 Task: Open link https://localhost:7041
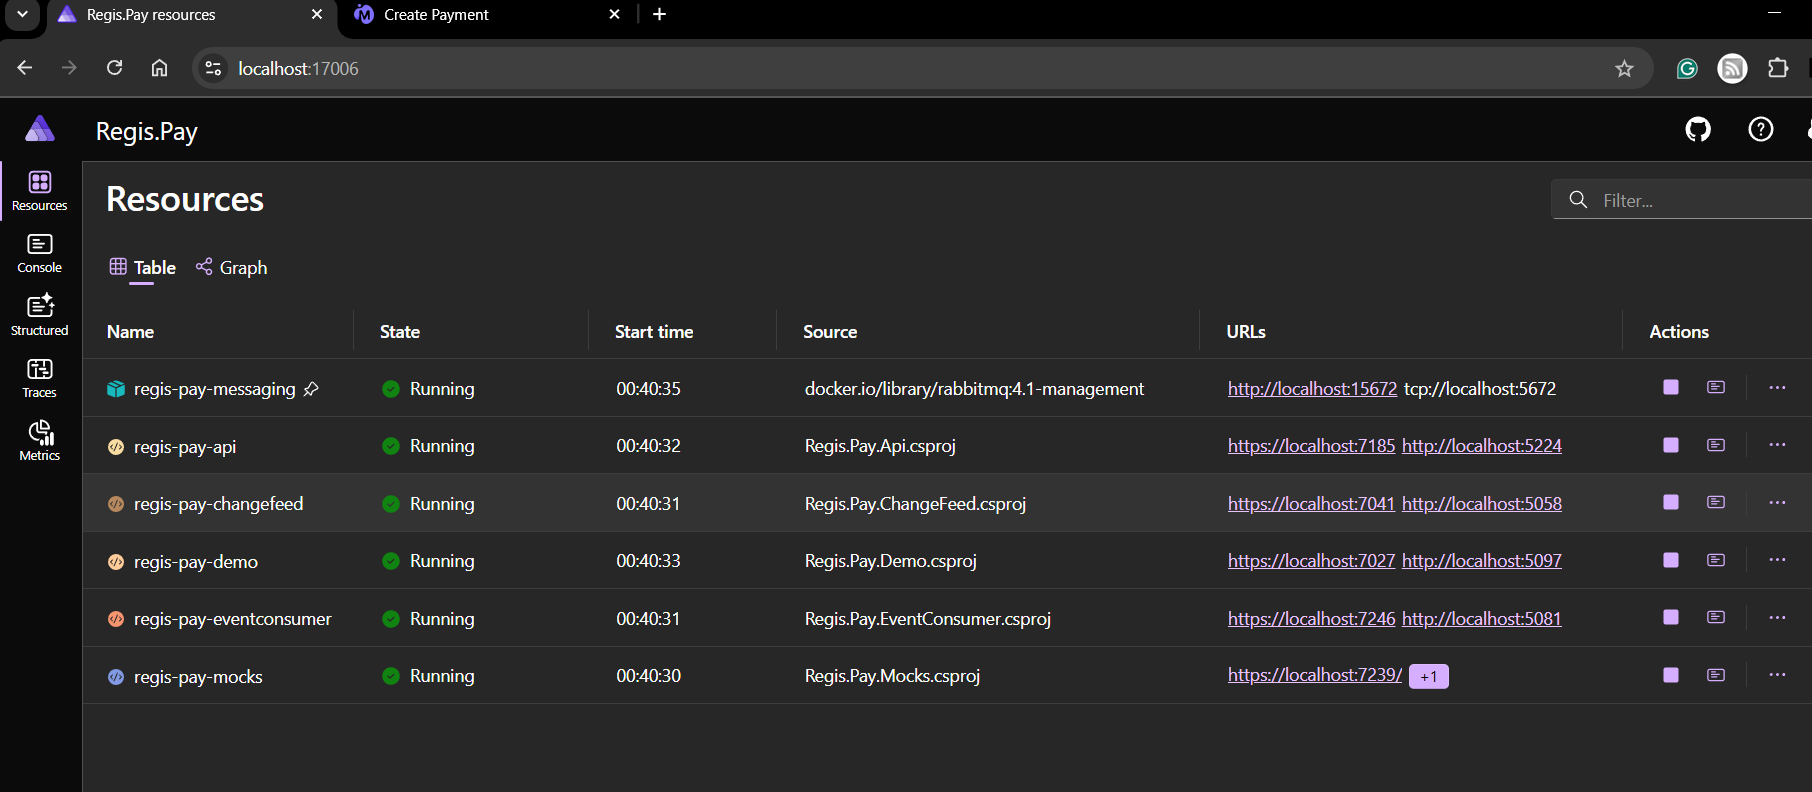1311,504
